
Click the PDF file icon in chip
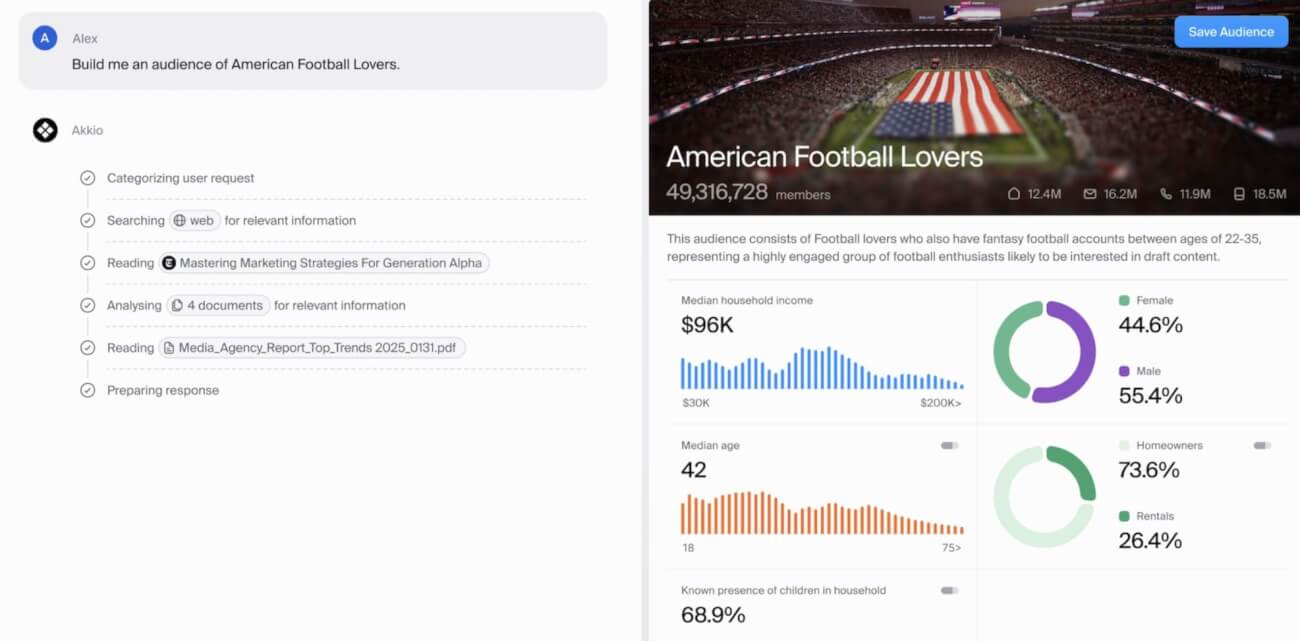170,348
